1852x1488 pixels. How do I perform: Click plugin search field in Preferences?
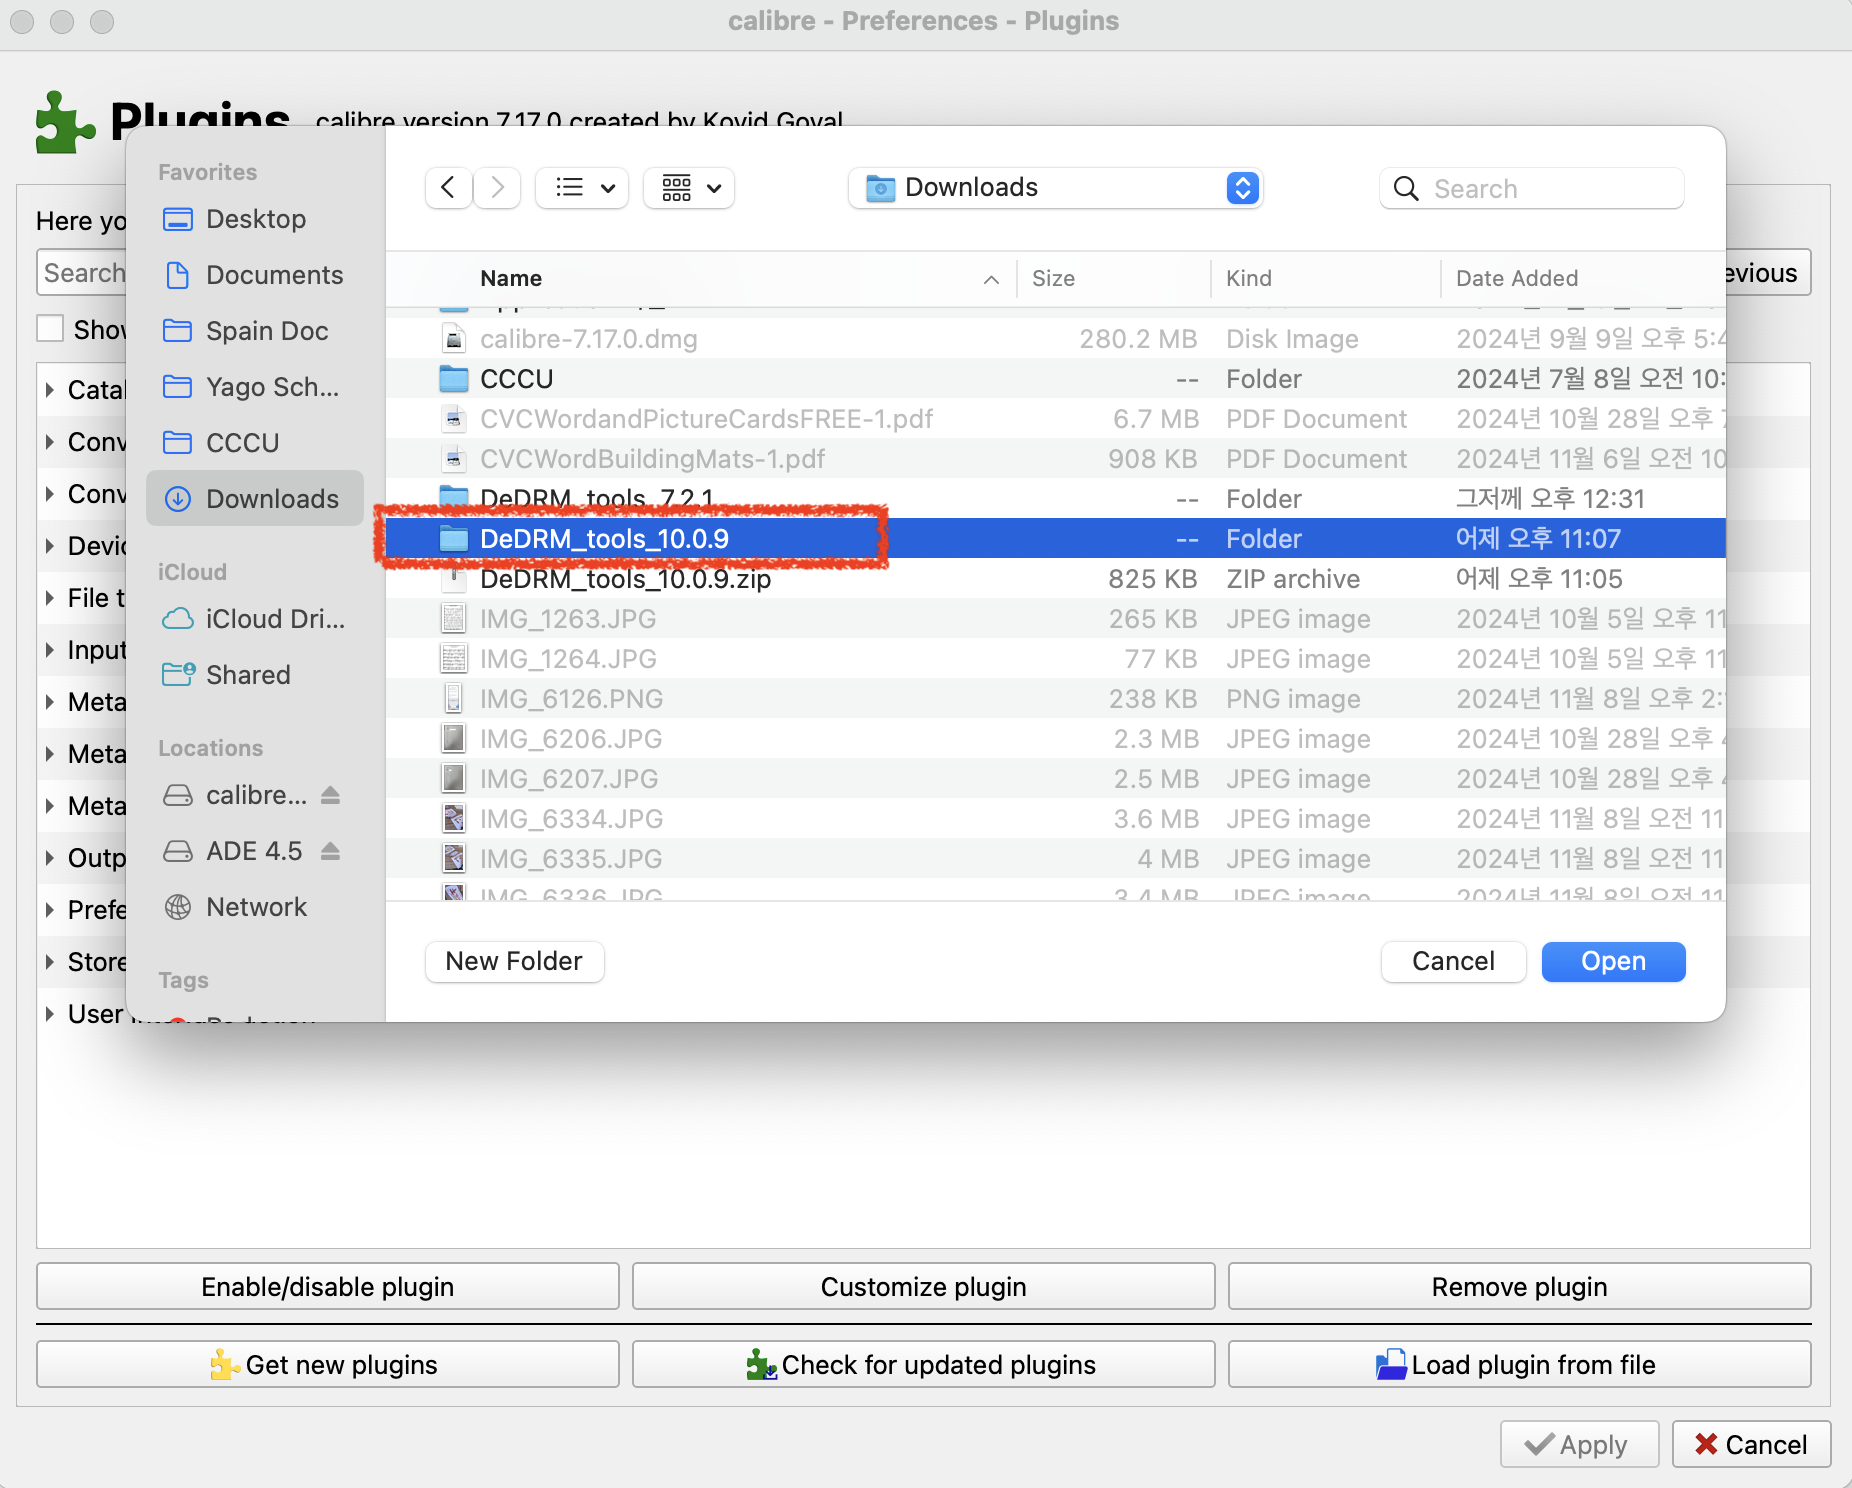point(83,273)
